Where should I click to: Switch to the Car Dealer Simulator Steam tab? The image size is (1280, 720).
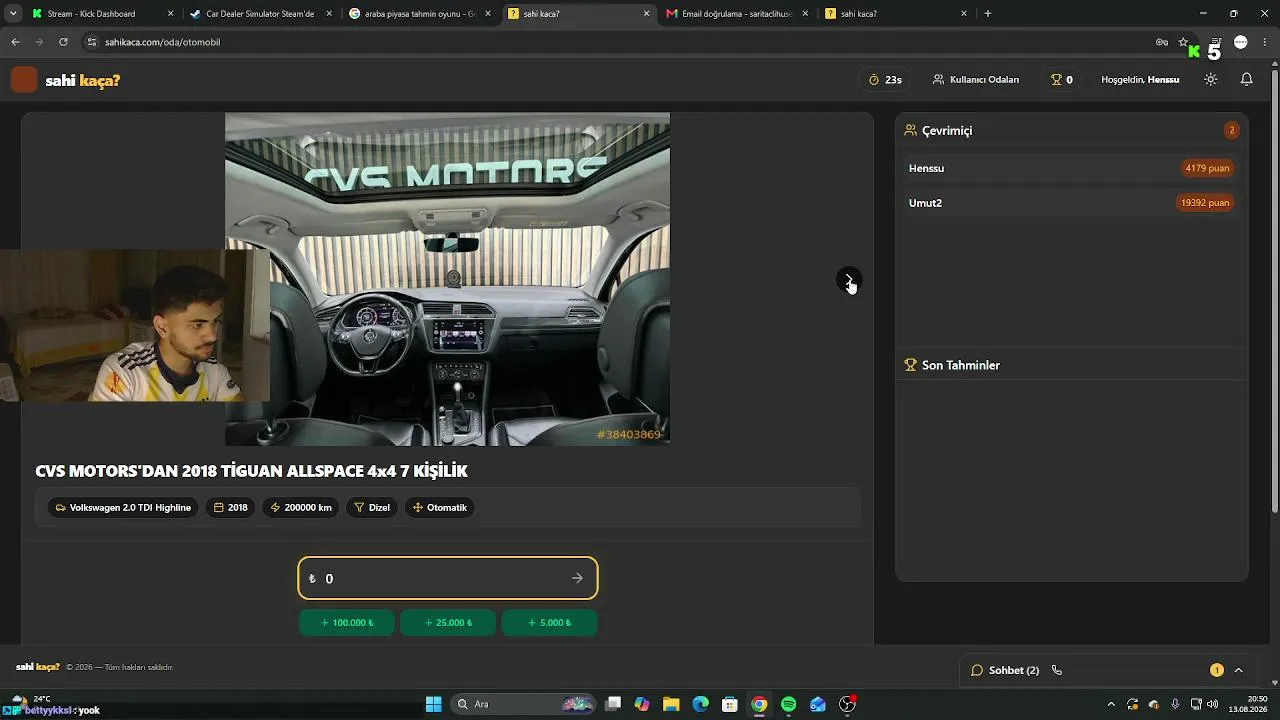259,14
